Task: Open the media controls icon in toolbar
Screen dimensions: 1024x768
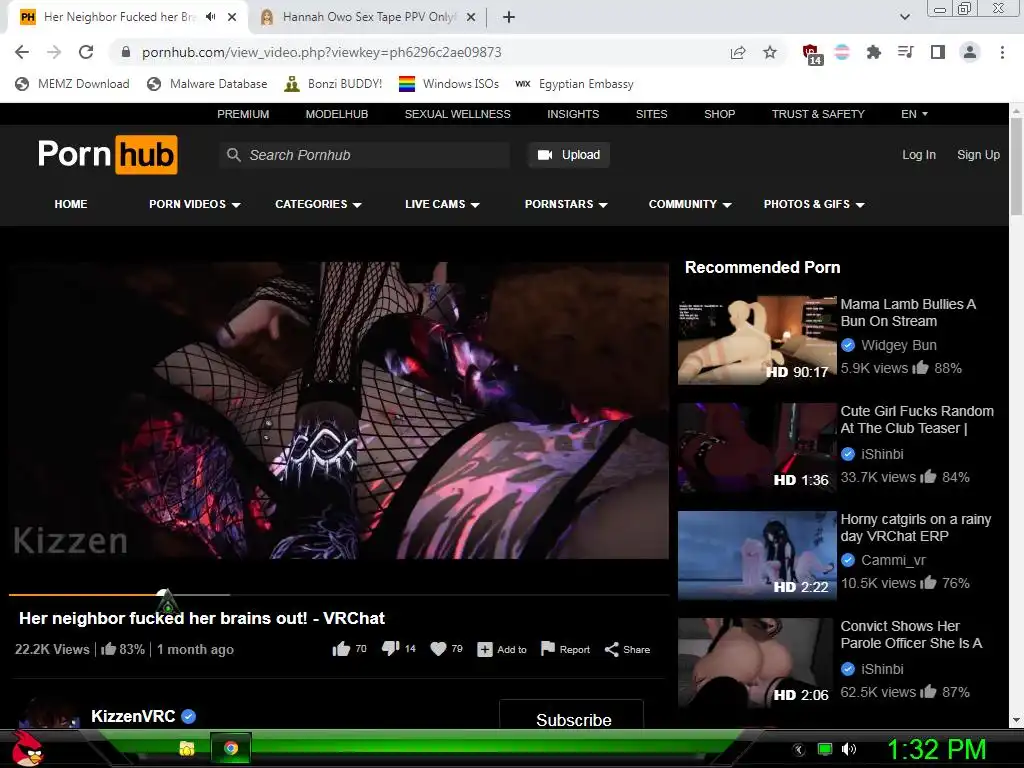Action: 905,52
